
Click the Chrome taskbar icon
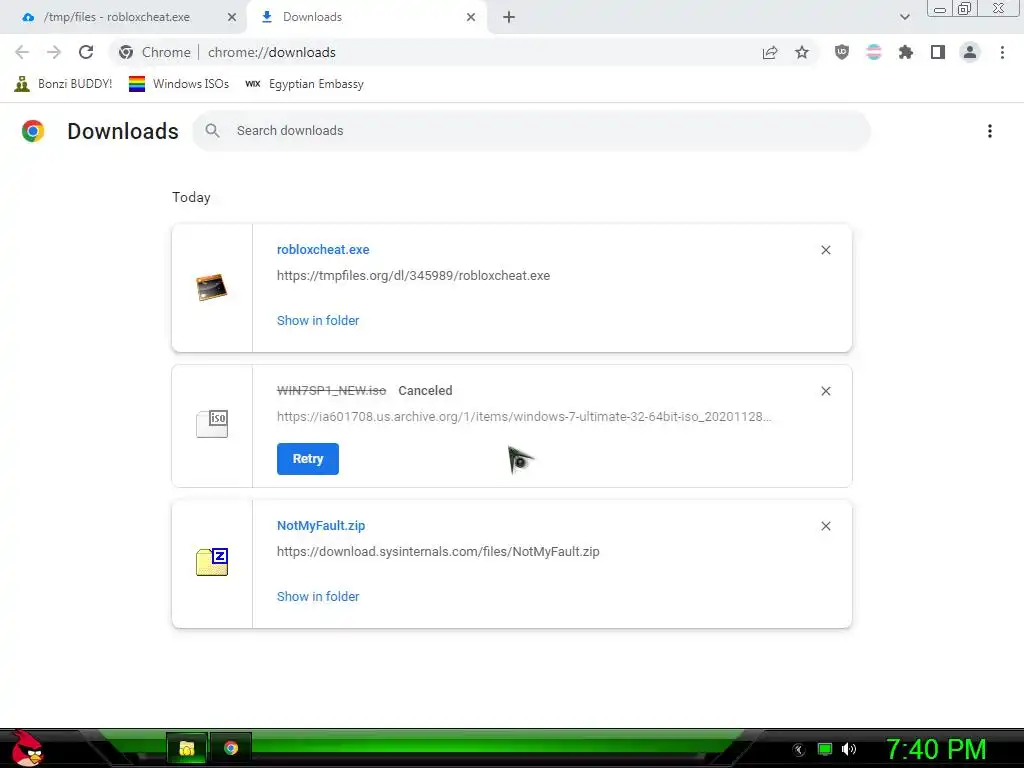(231, 748)
